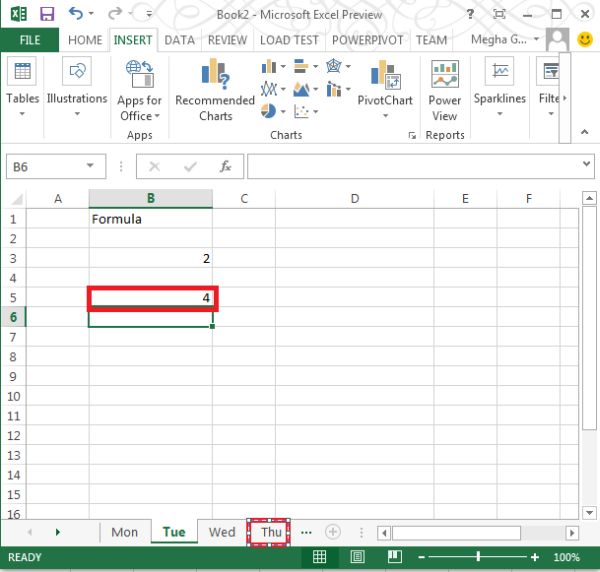Switch to the DATA ribbon tab
The height and width of the screenshot is (572, 600).
coord(179,40)
